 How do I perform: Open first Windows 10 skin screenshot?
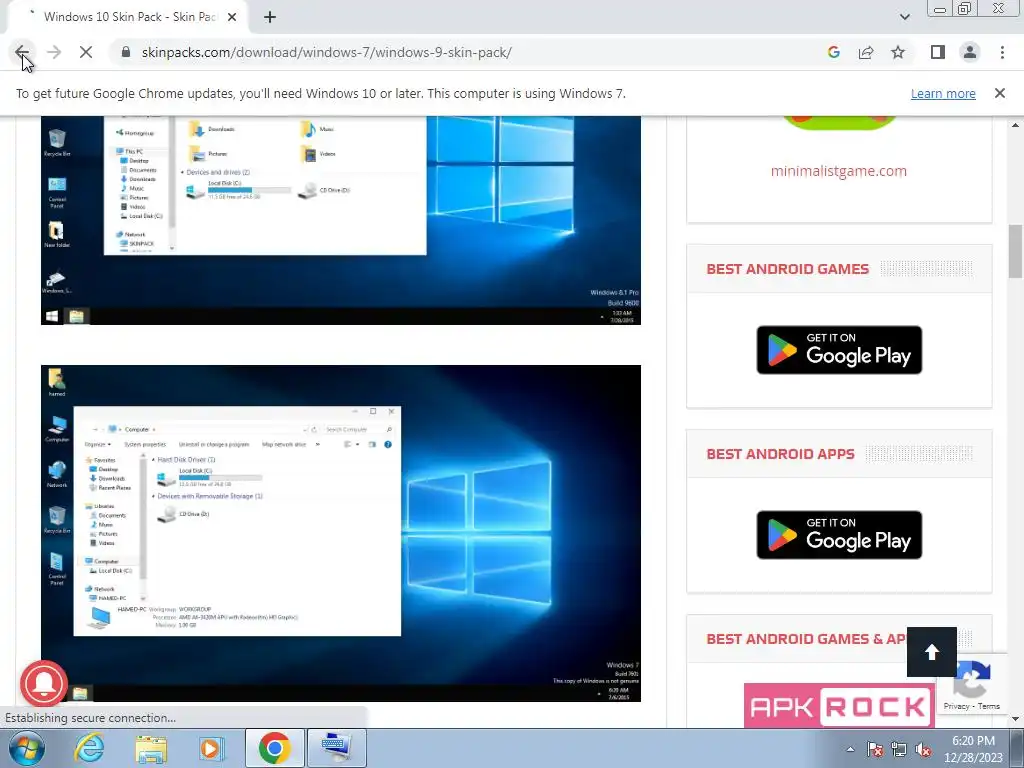[x=341, y=220]
